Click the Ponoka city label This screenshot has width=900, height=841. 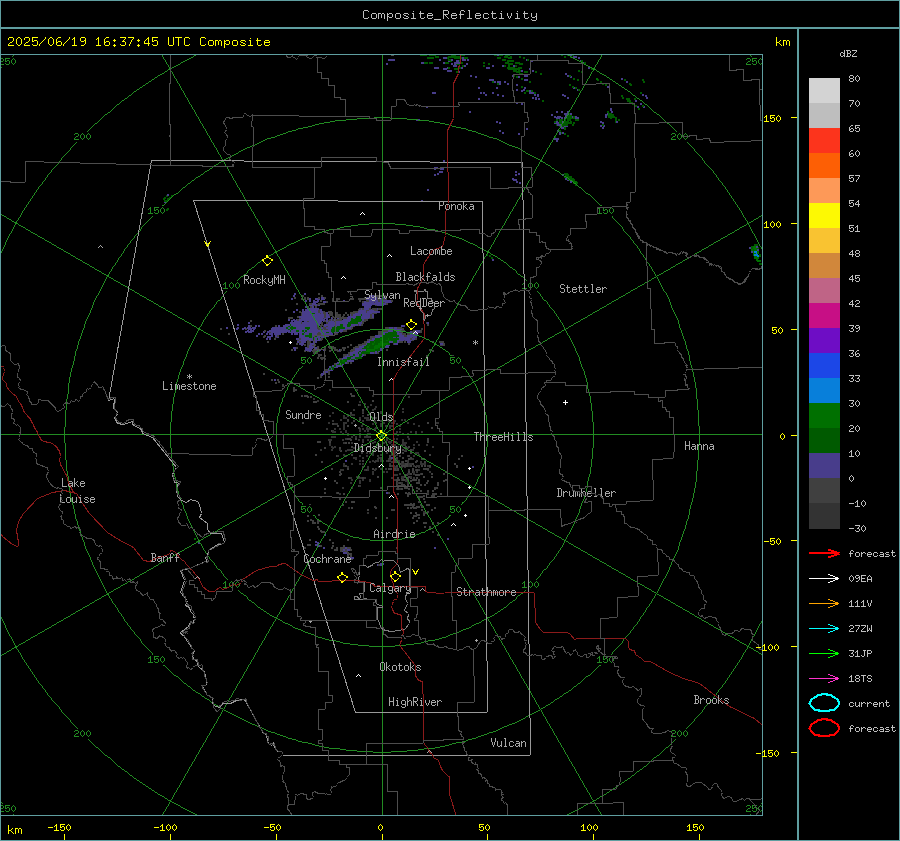(x=456, y=206)
